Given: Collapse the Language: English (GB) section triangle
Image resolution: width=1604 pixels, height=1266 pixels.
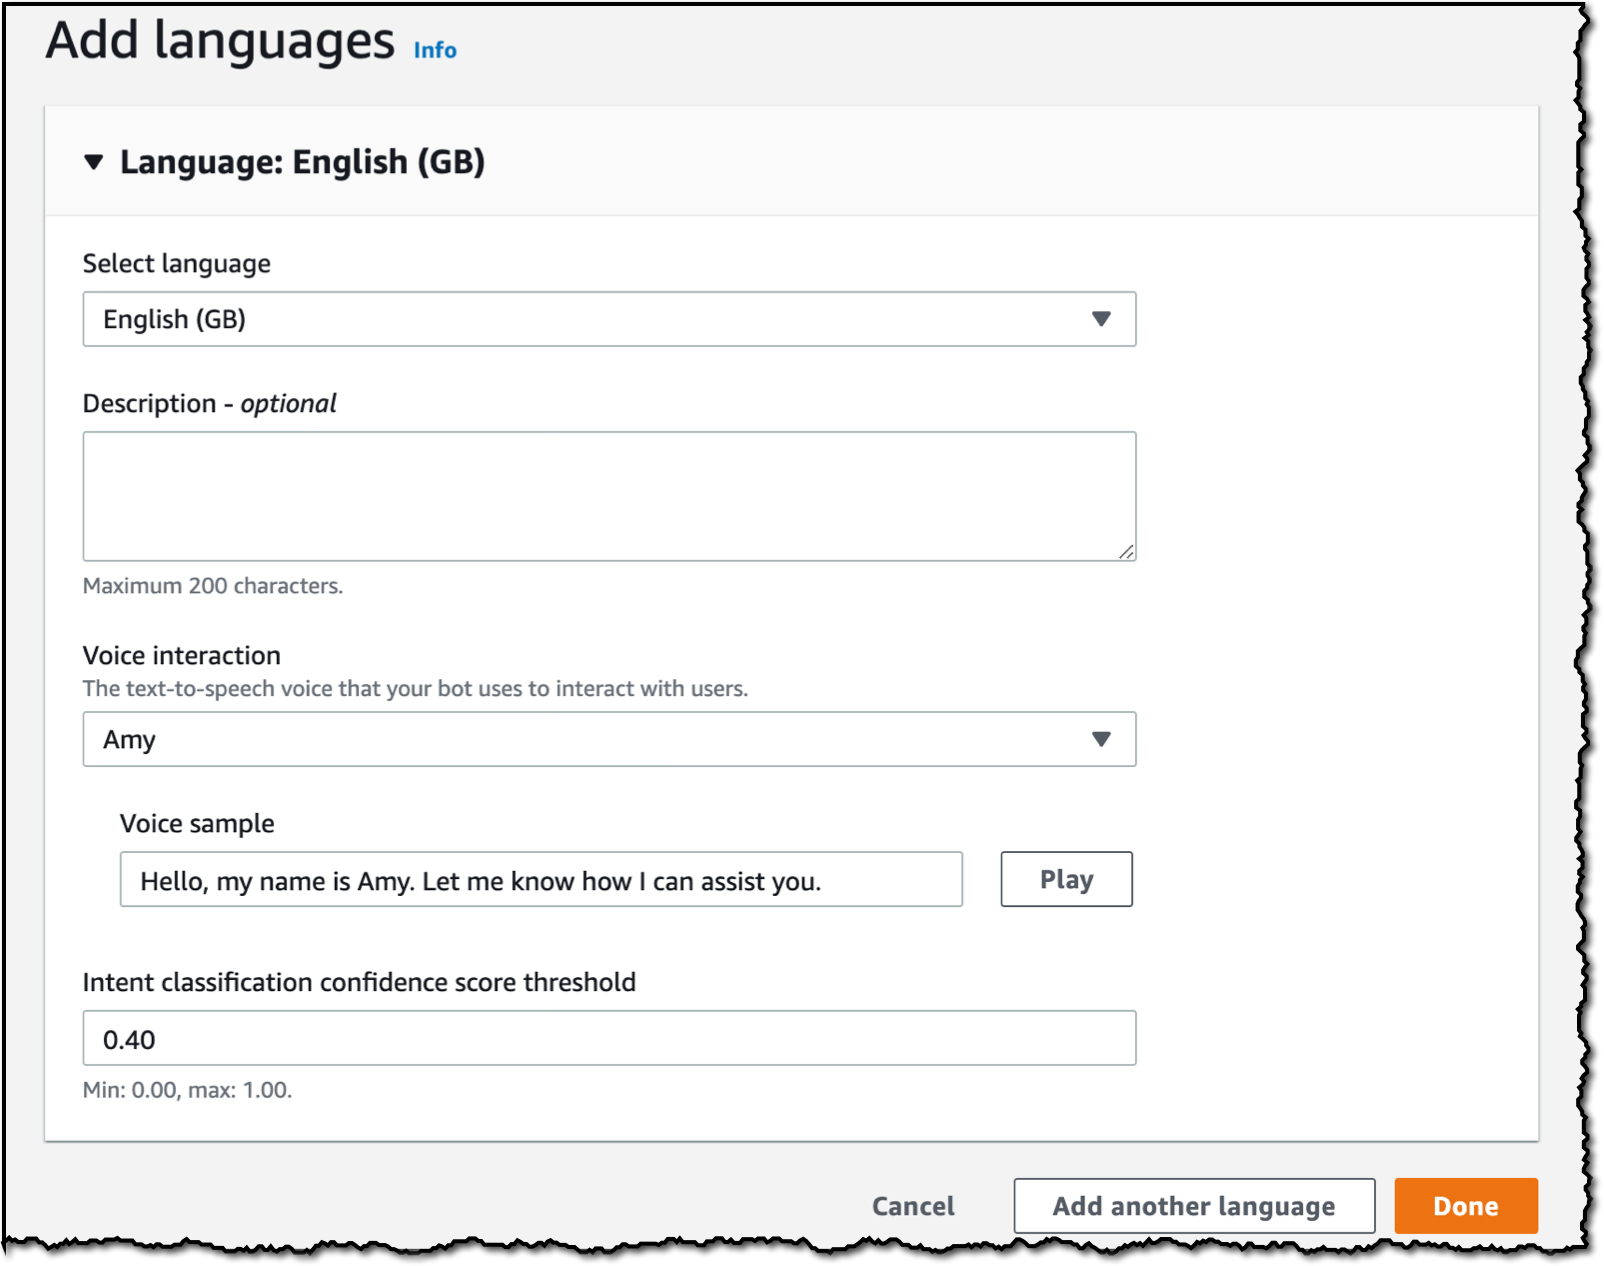Looking at the screenshot, I should point(94,162).
